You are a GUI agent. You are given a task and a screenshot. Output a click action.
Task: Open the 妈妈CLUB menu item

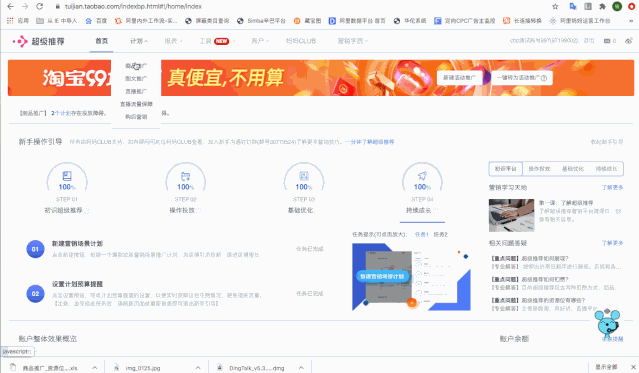301,41
